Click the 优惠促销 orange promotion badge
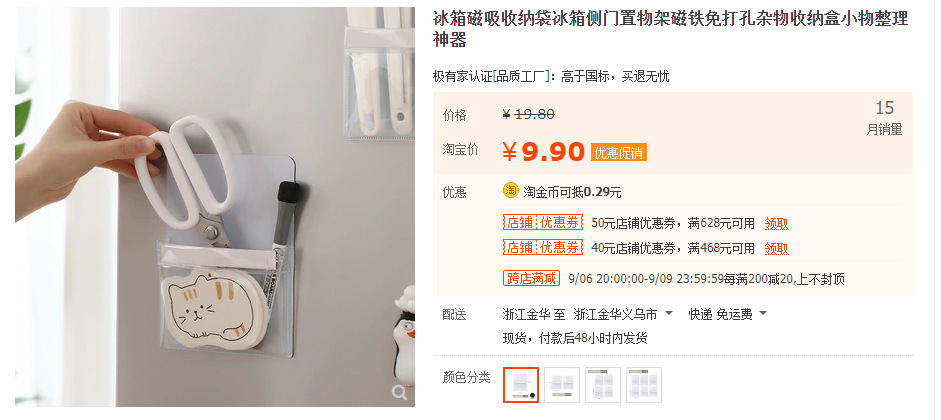The height and width of the screenshot is (420, 941). [x=619, y=152]
